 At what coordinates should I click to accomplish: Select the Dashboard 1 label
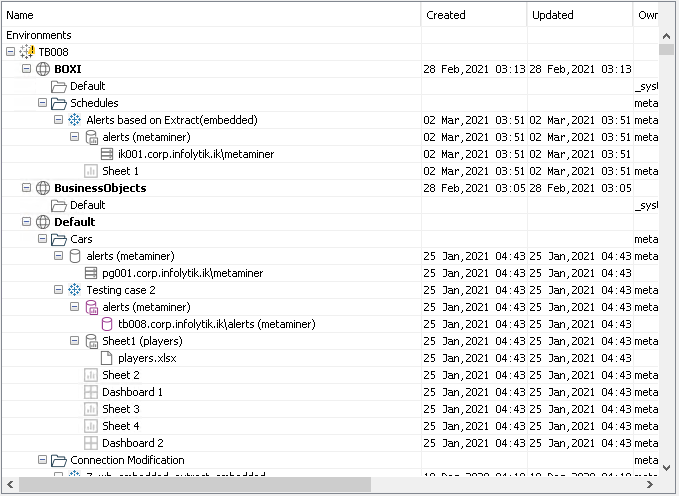(x=133, y=392)
